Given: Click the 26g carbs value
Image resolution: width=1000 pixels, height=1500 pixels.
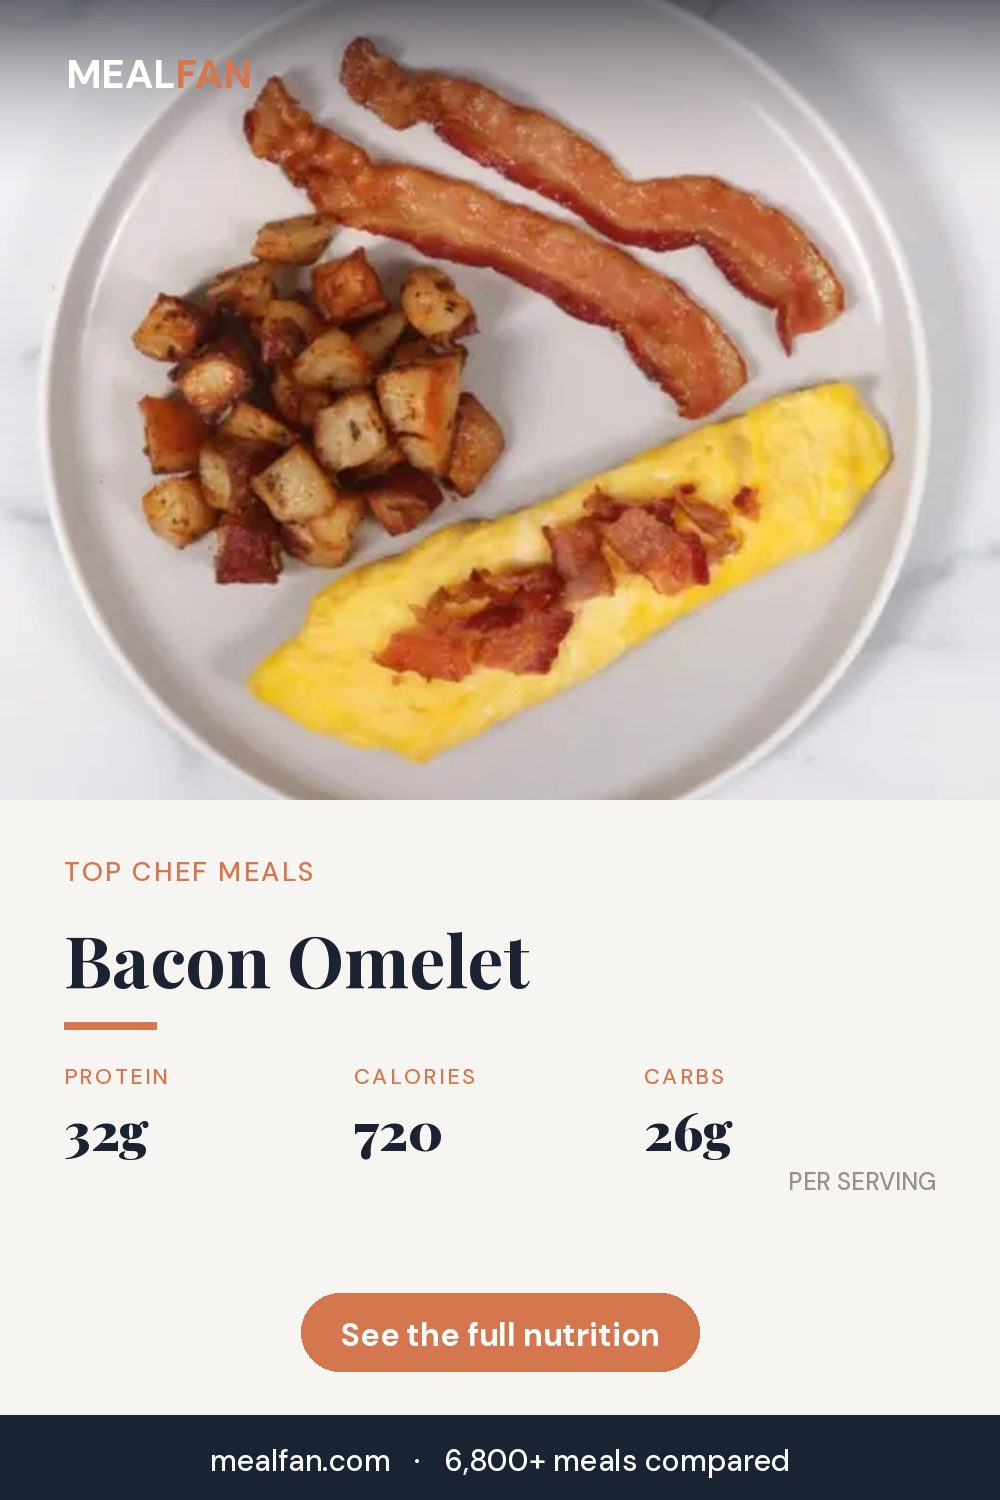Looking at the screenshot, I should pyautogui.click(x=688, y=1136).
